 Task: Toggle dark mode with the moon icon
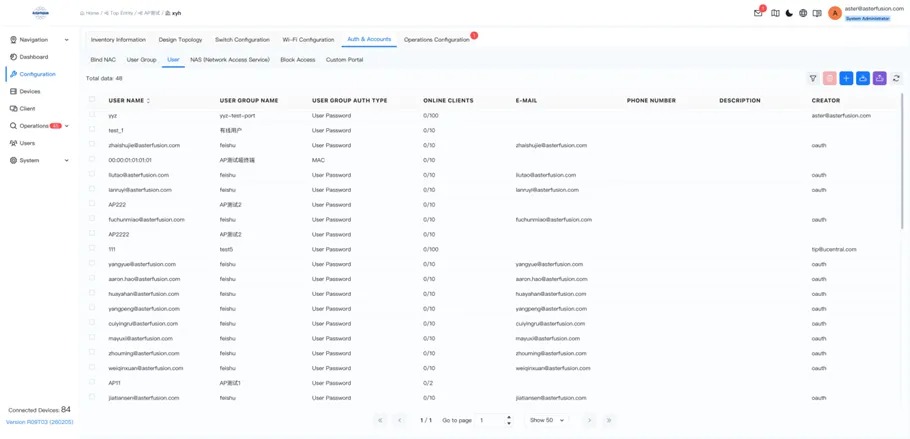[x=789, y=13]
